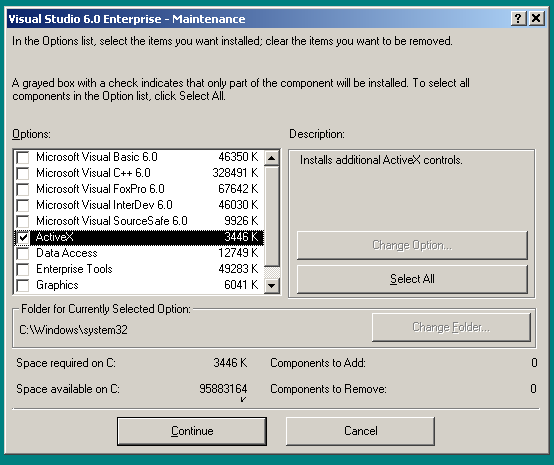
Task: Click the Installs additional ActiveX controls description
Action: pyautogui.click(x=381, y=160)
